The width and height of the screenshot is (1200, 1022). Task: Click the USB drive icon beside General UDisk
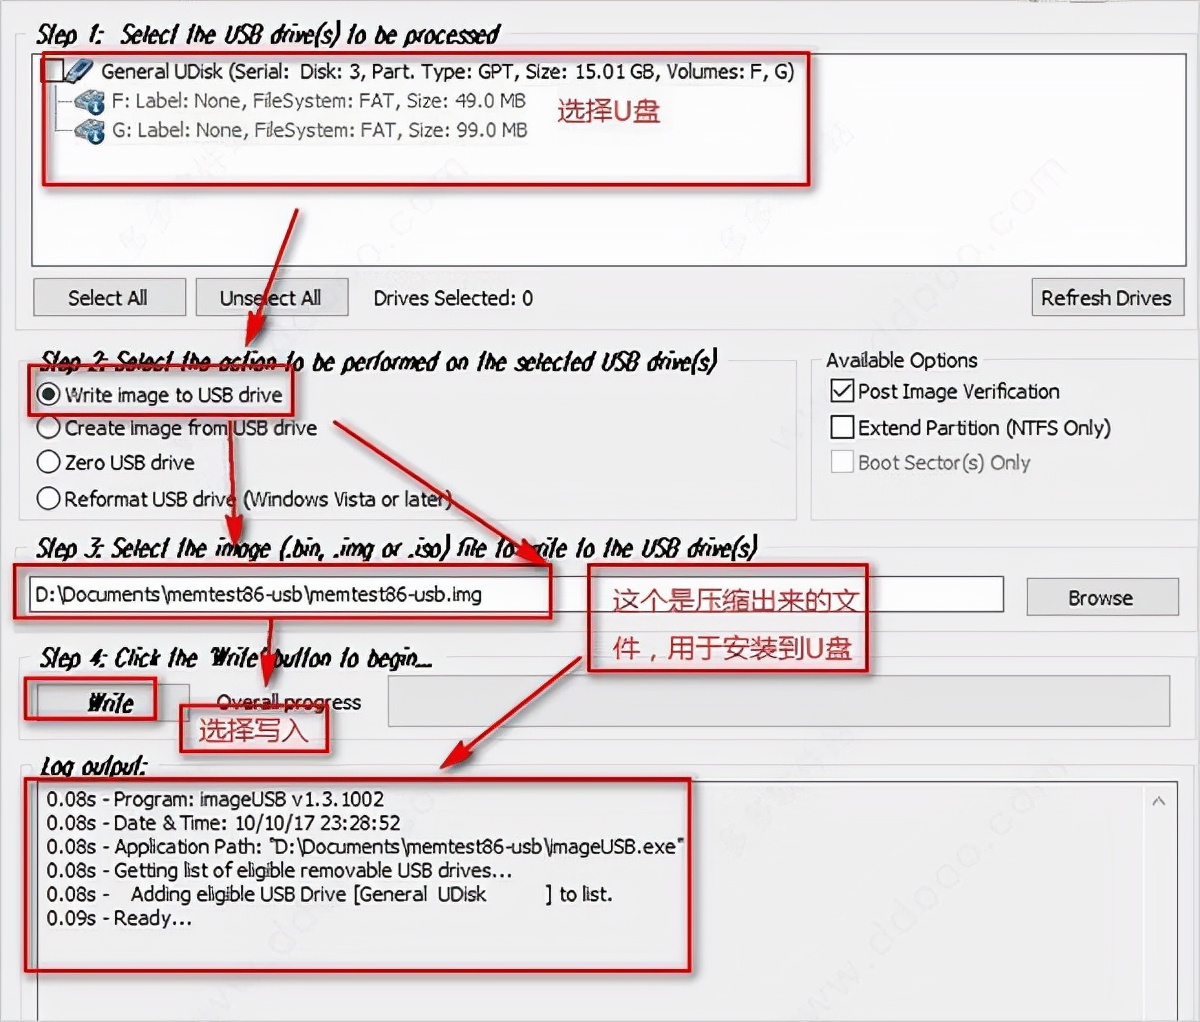pyautogui.click(x=80, y=71)
